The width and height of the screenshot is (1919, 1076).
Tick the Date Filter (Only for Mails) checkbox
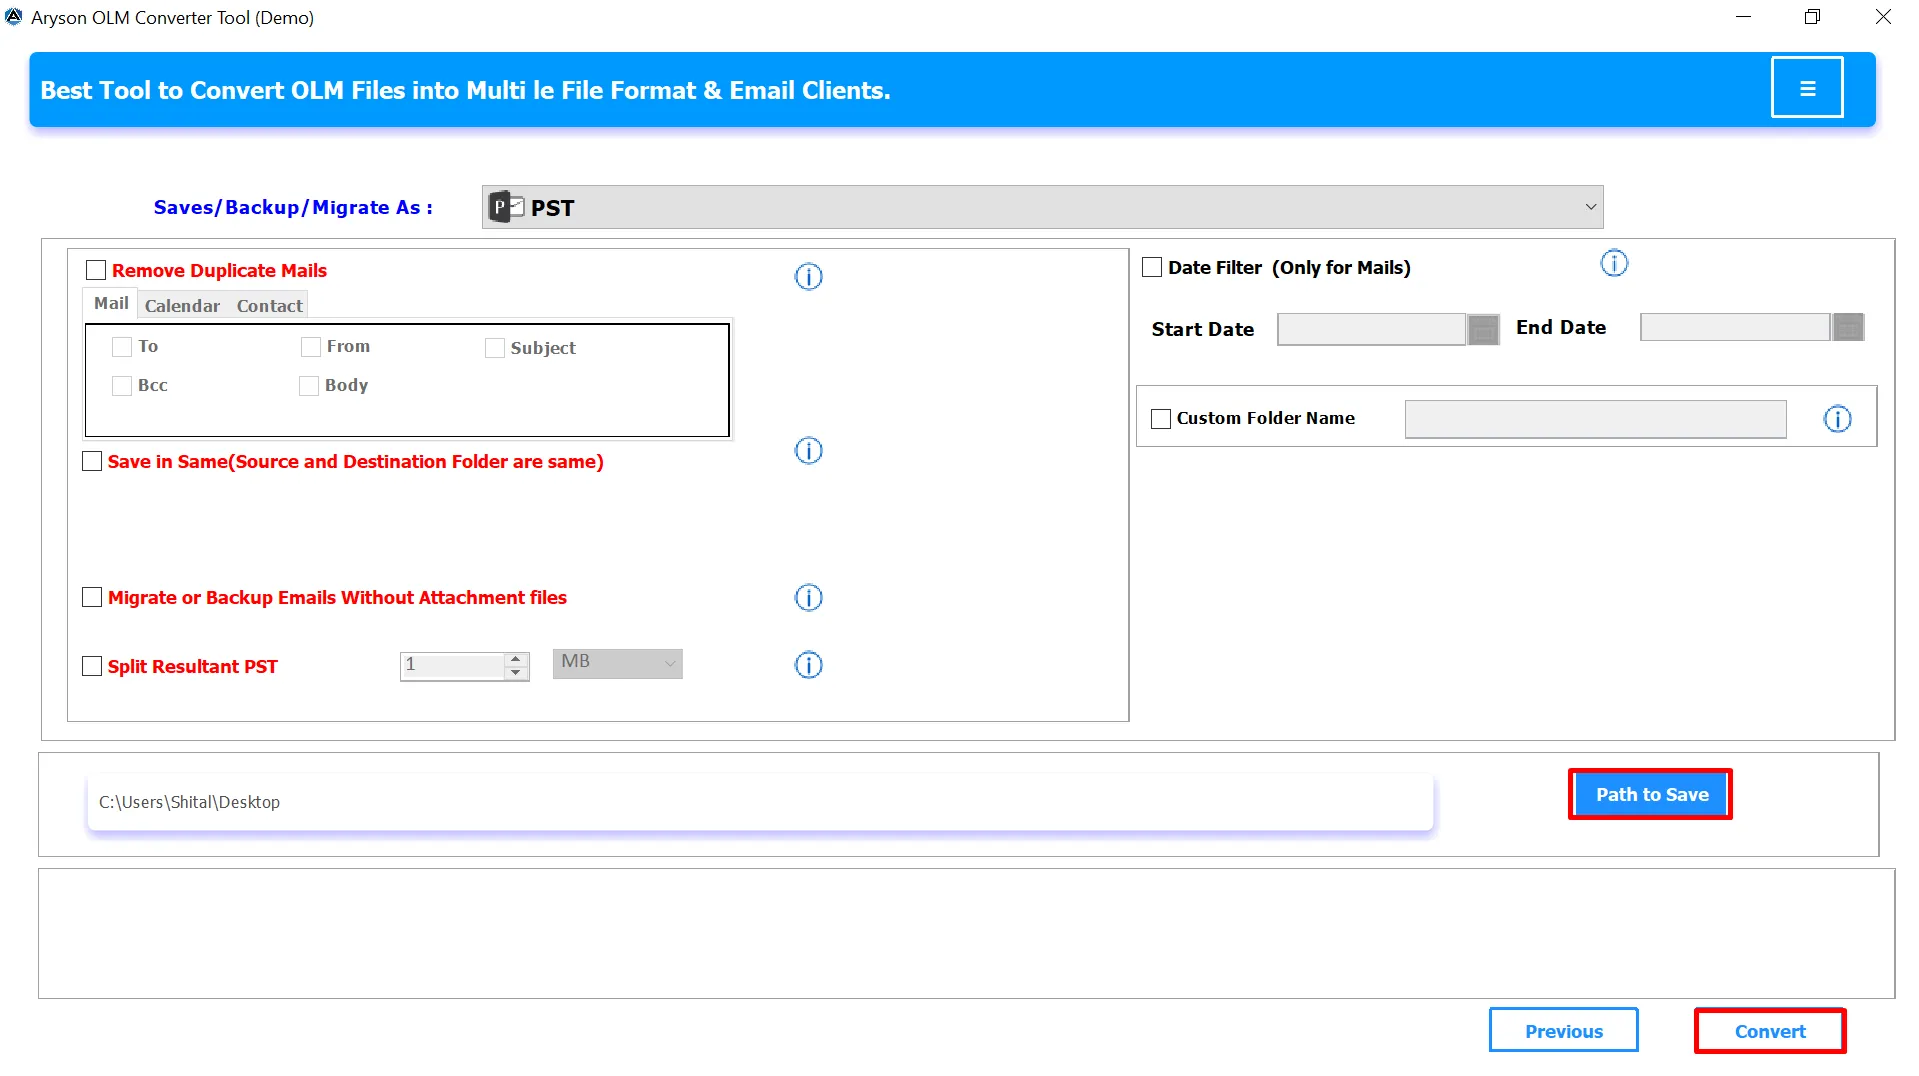pyautogui.click(x=1152, y=267)
